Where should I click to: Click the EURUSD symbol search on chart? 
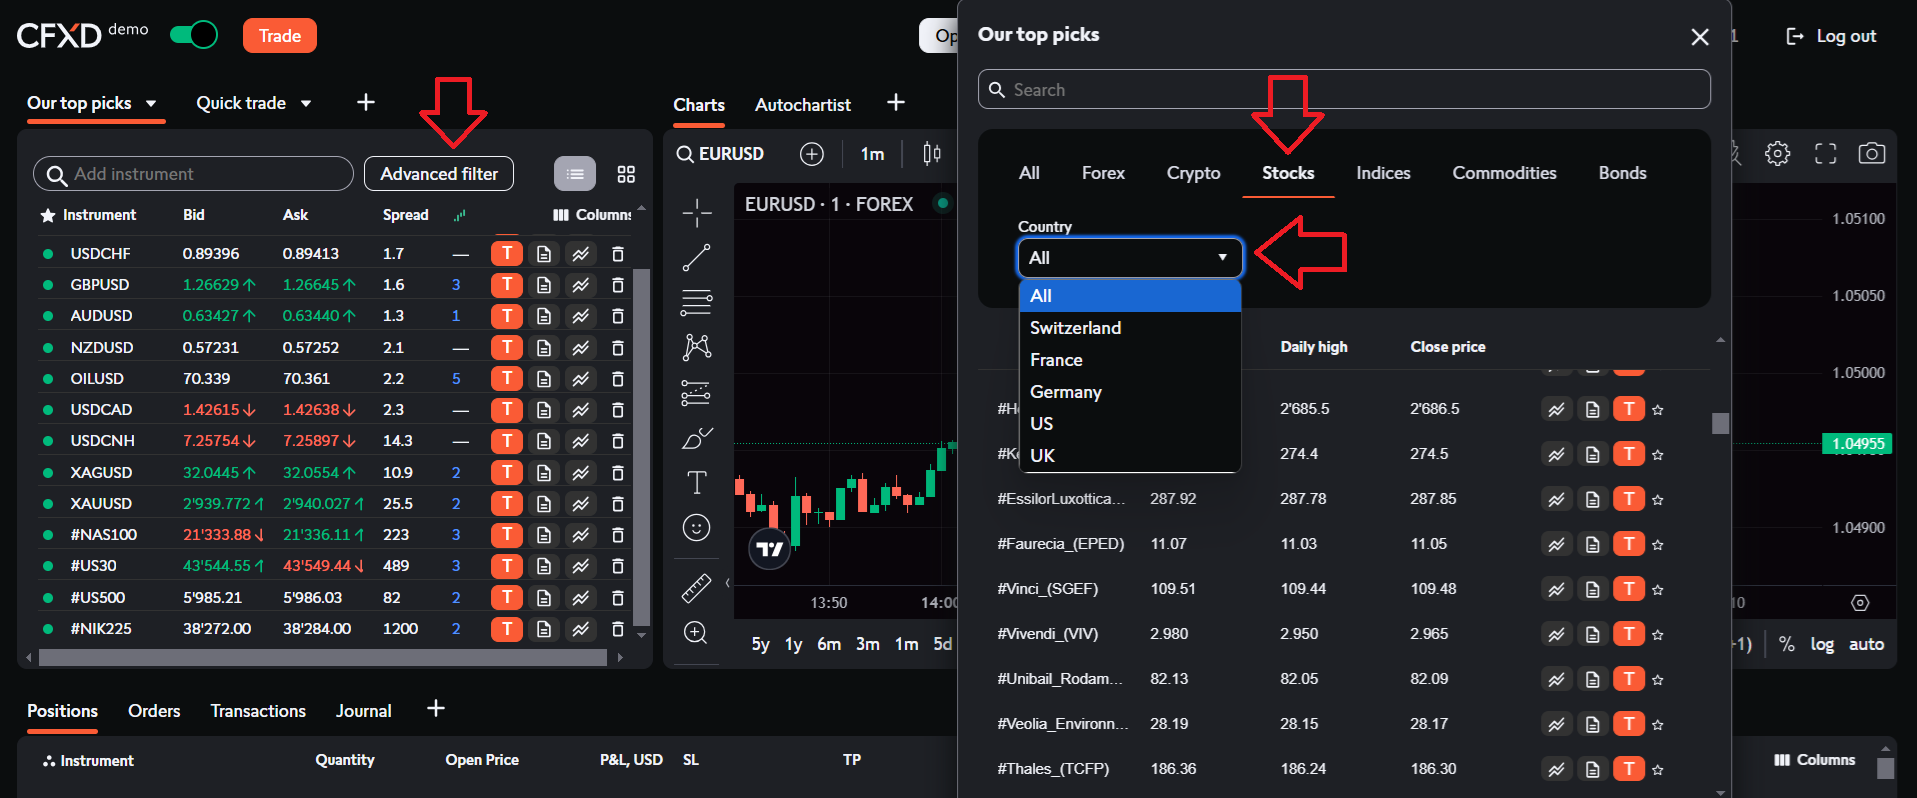pos(721,154)
